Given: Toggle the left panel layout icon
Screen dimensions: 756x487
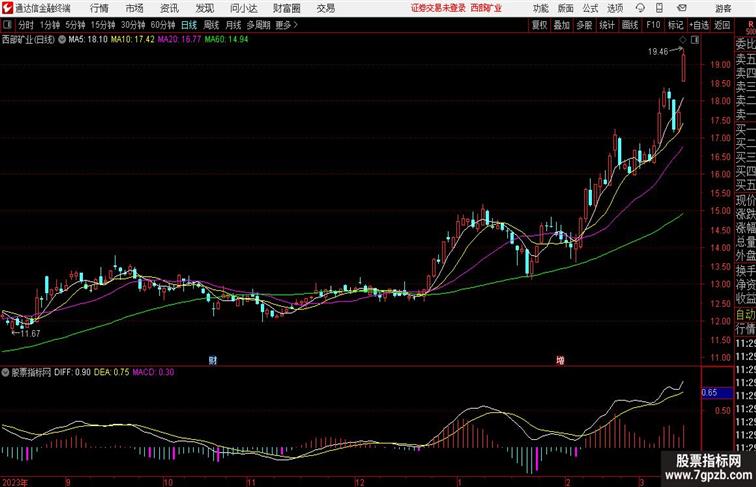Looking at the screenshot, I should tap(7, 25).
